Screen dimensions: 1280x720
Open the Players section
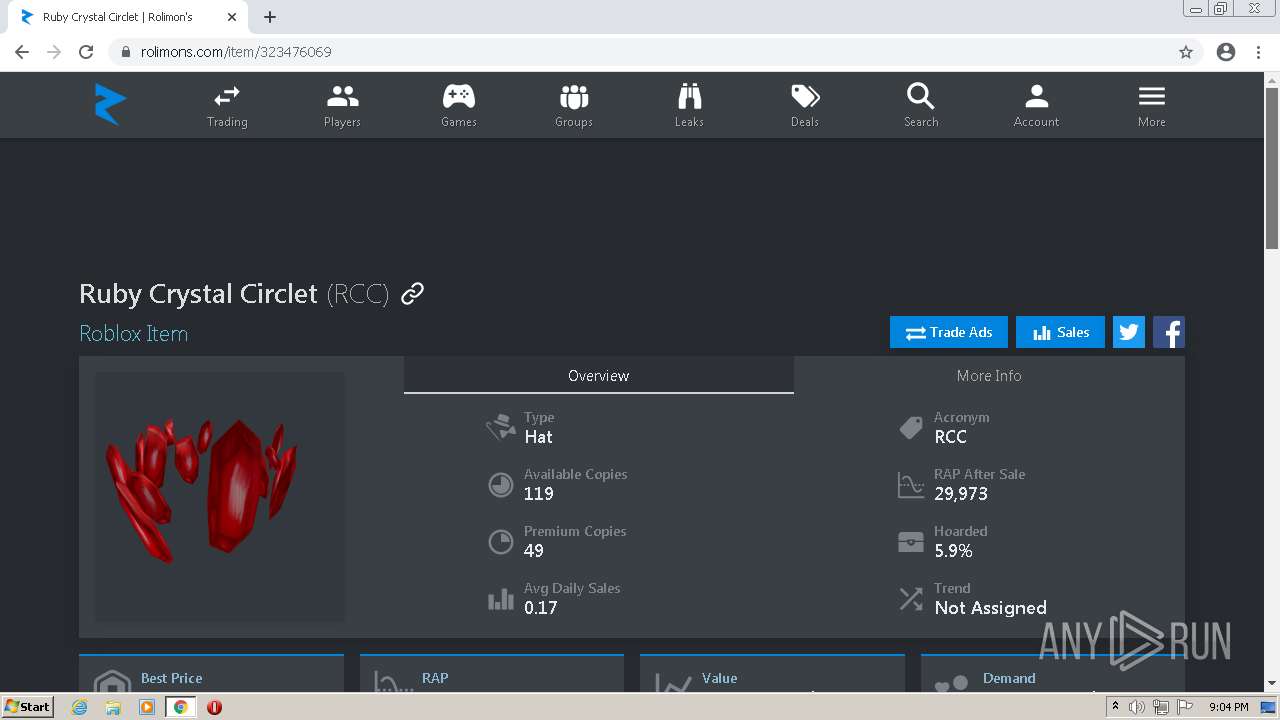tap(342, 106)
